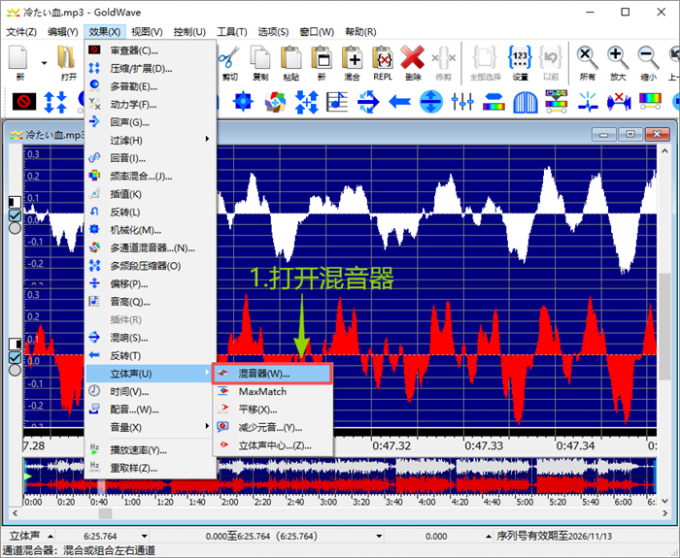Screen dimensions: 680x558
Task: Click the New (新) file icon
Action: coord(20,58)
